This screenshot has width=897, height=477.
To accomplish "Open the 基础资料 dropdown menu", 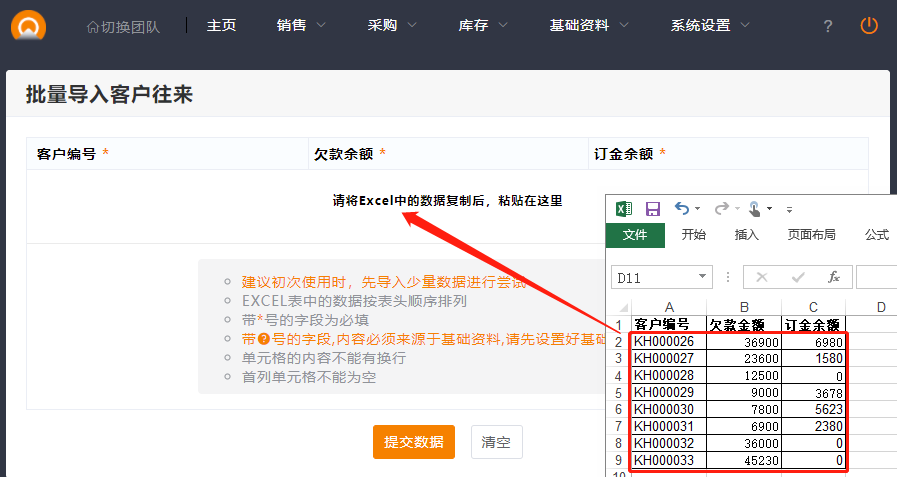I will [x=589, y=25].
